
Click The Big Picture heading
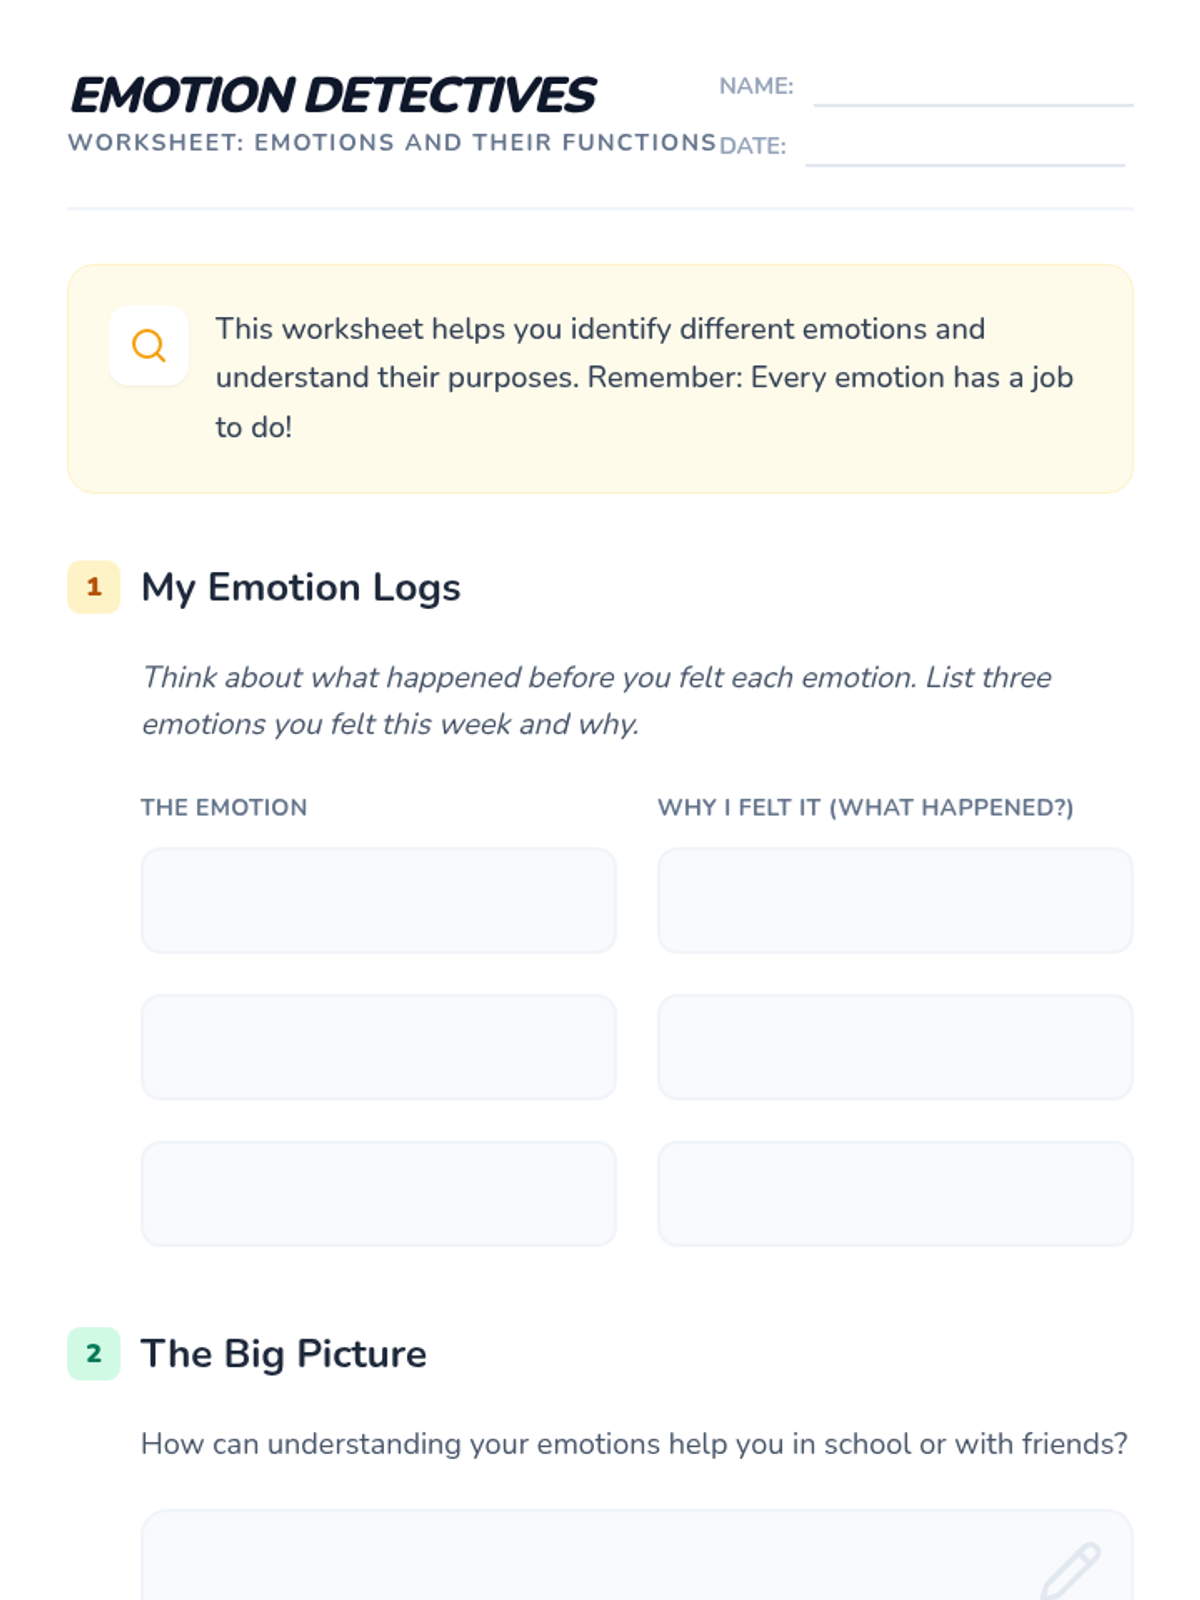click(x=284, y=1353)
